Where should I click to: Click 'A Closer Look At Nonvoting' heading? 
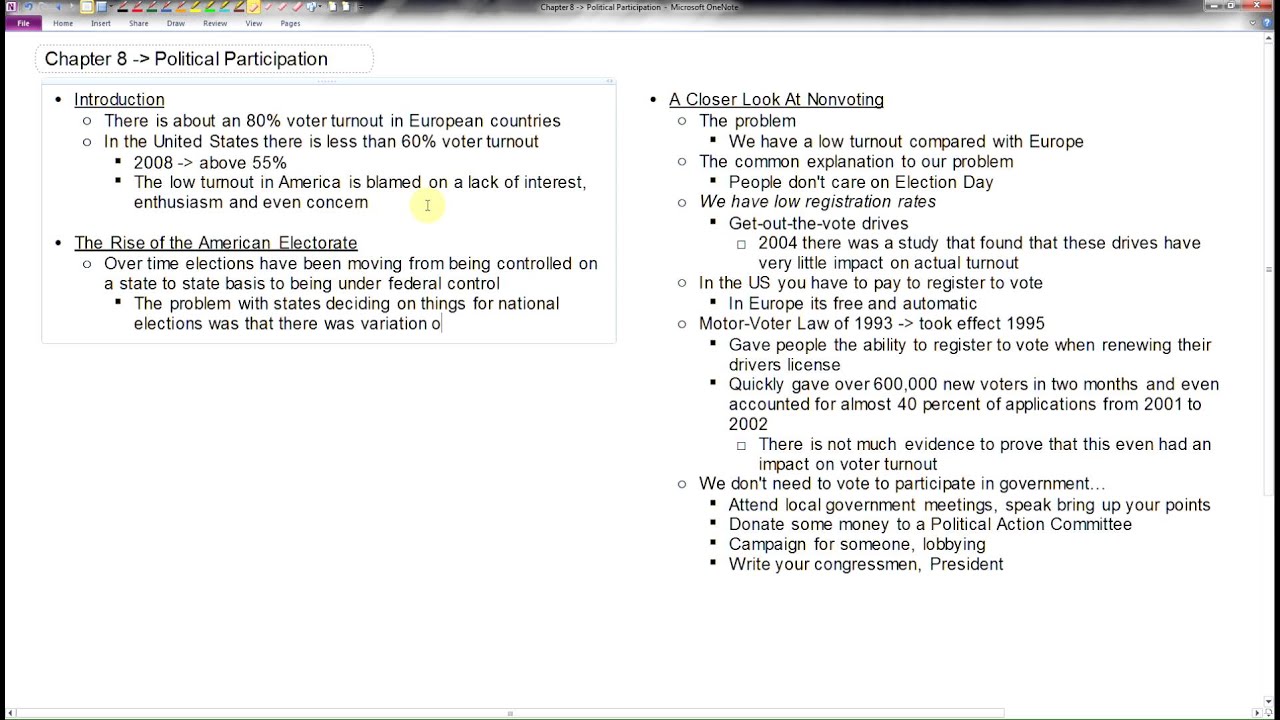pos(776,100)
